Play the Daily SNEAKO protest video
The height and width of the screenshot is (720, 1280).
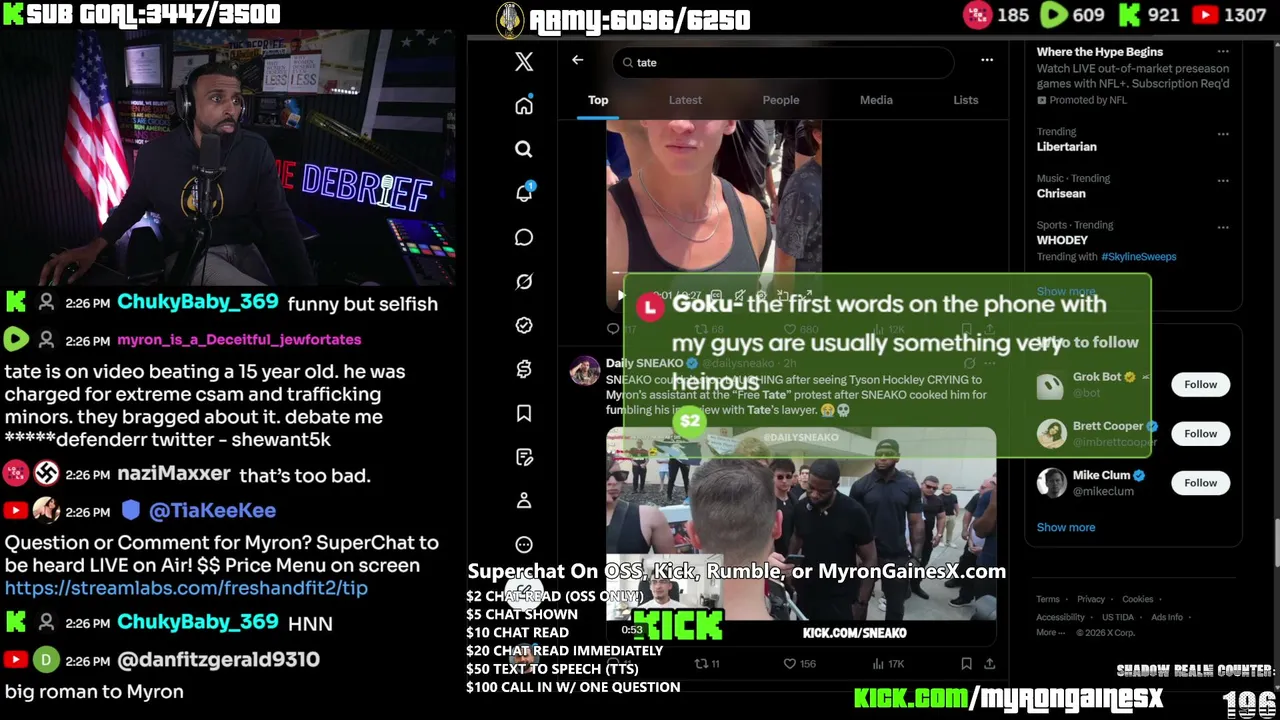tap(801, 538)
